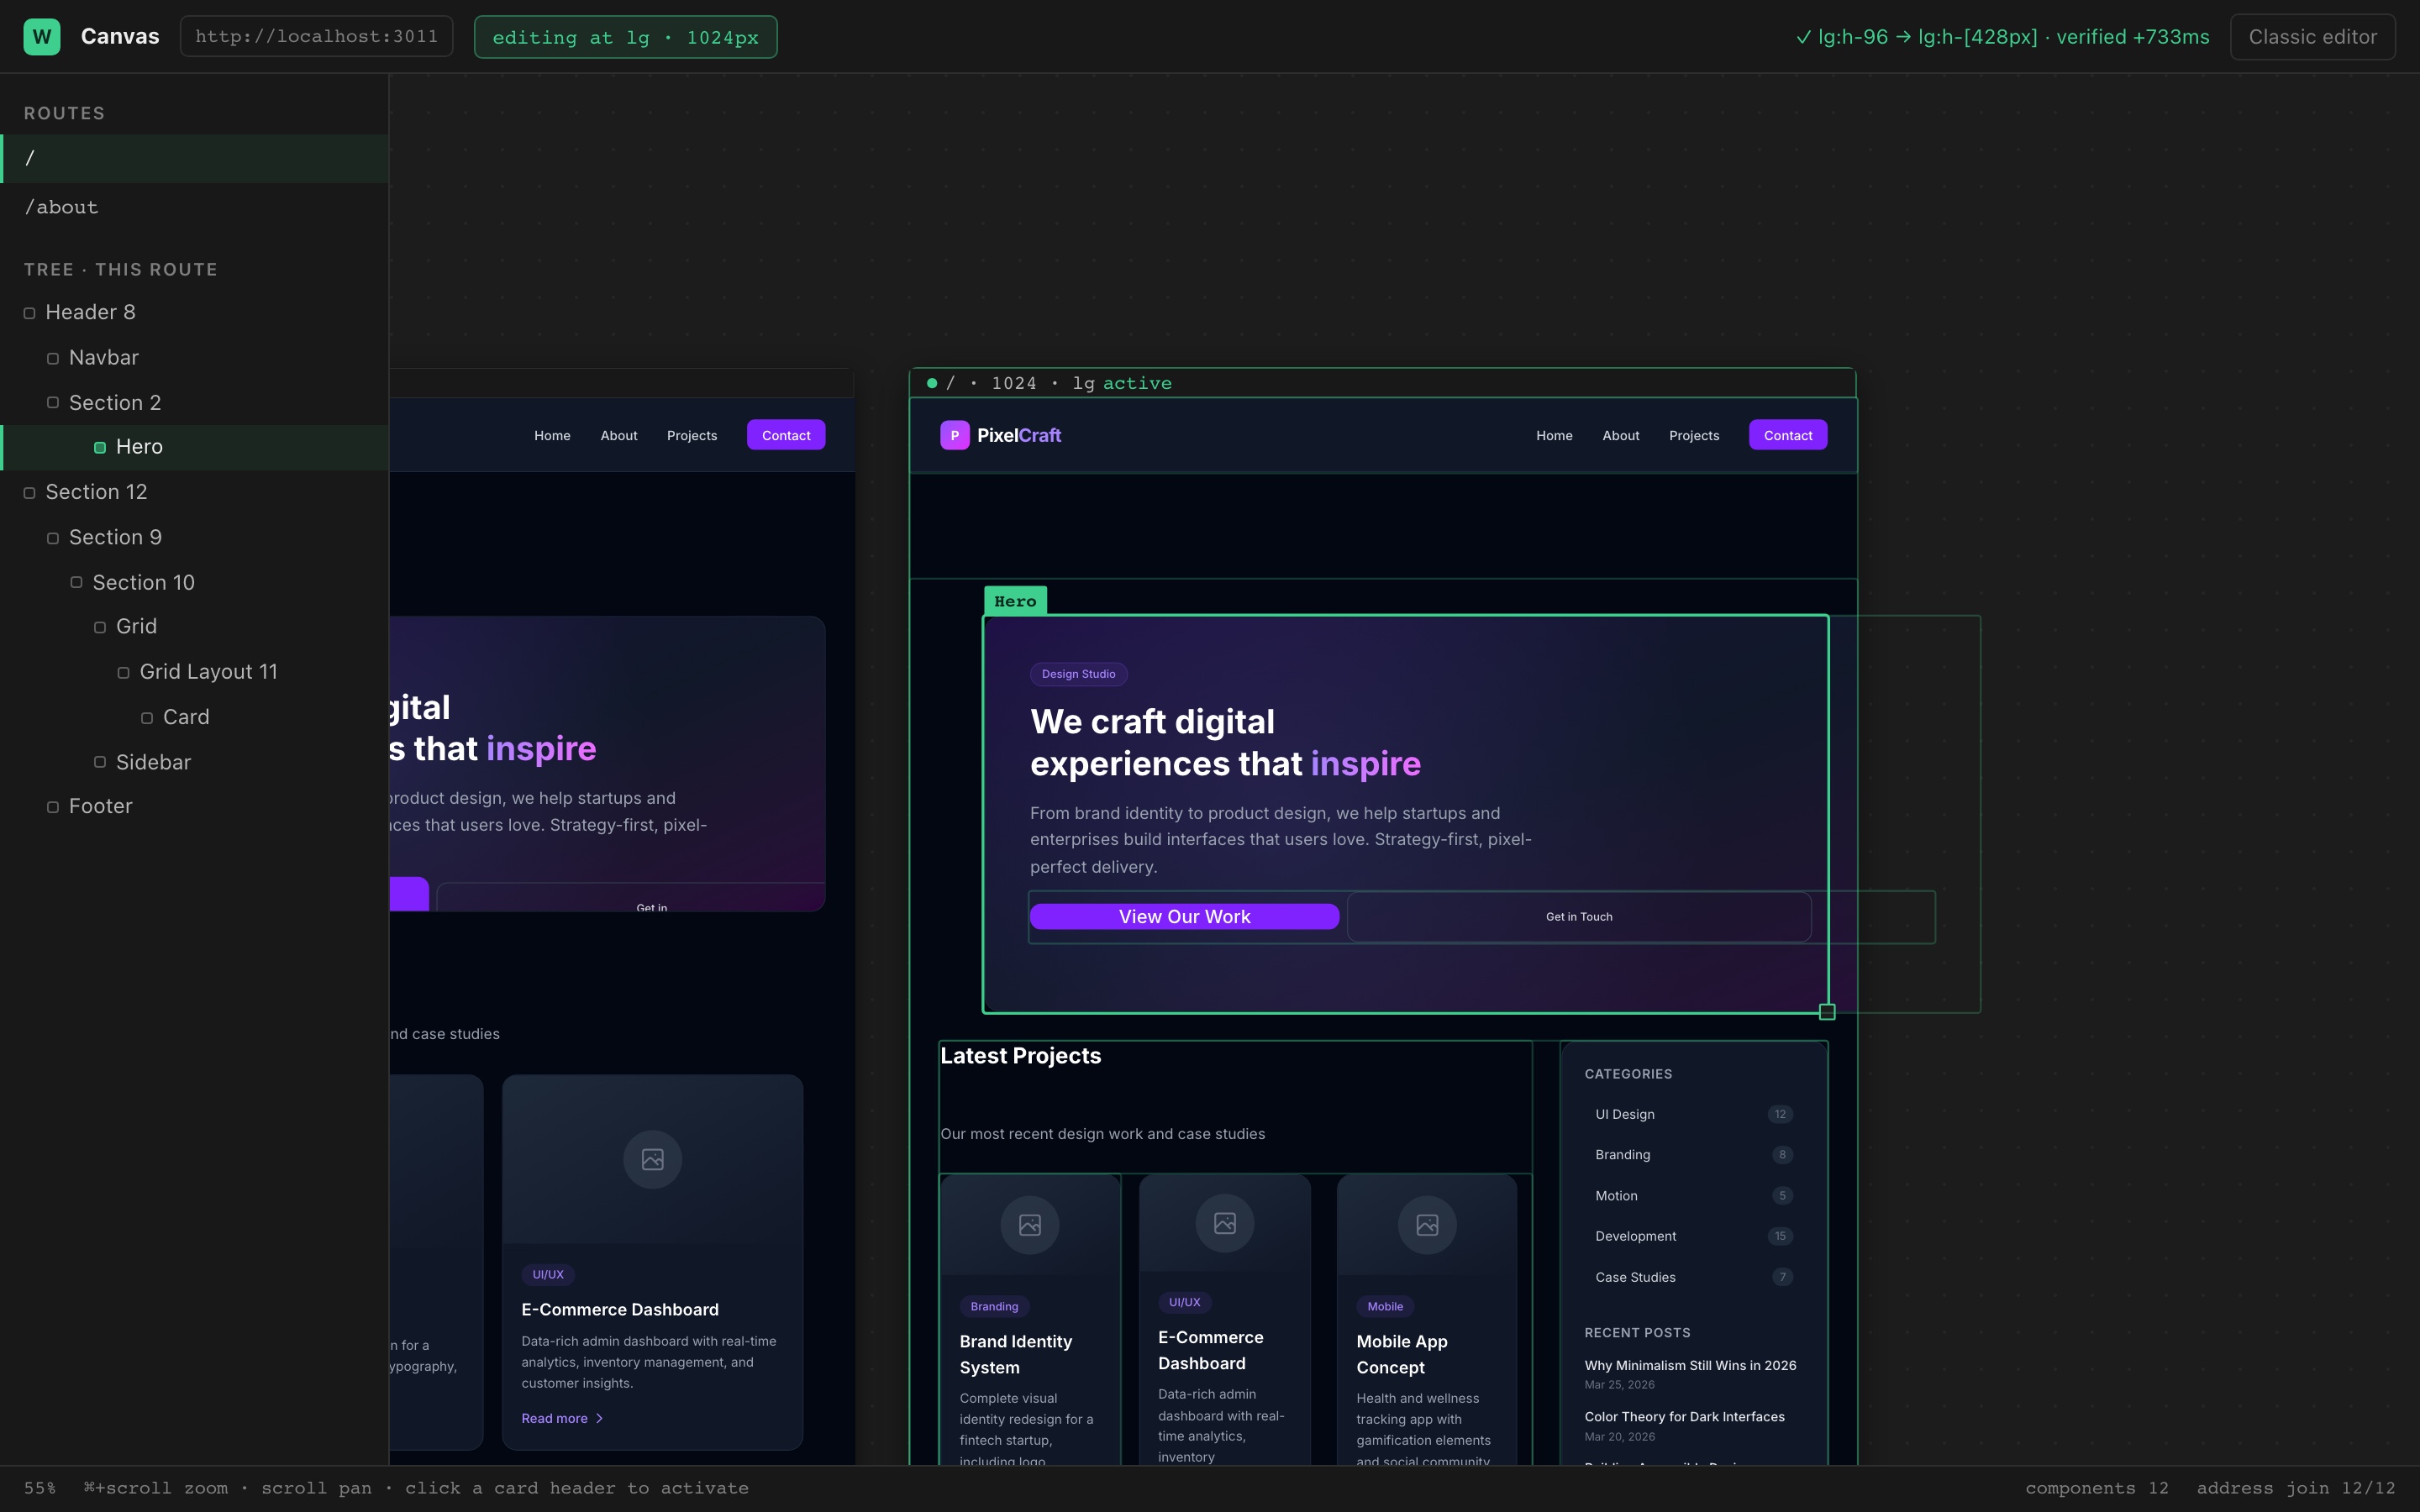
Task: Open the Branding category
Action: 1693,1155
